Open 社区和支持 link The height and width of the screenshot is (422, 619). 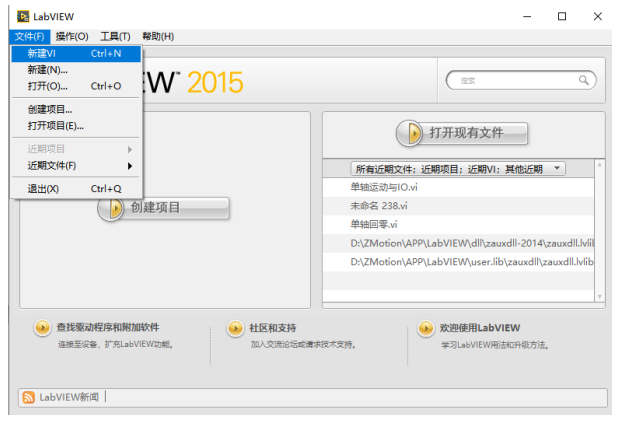[272, 328]
